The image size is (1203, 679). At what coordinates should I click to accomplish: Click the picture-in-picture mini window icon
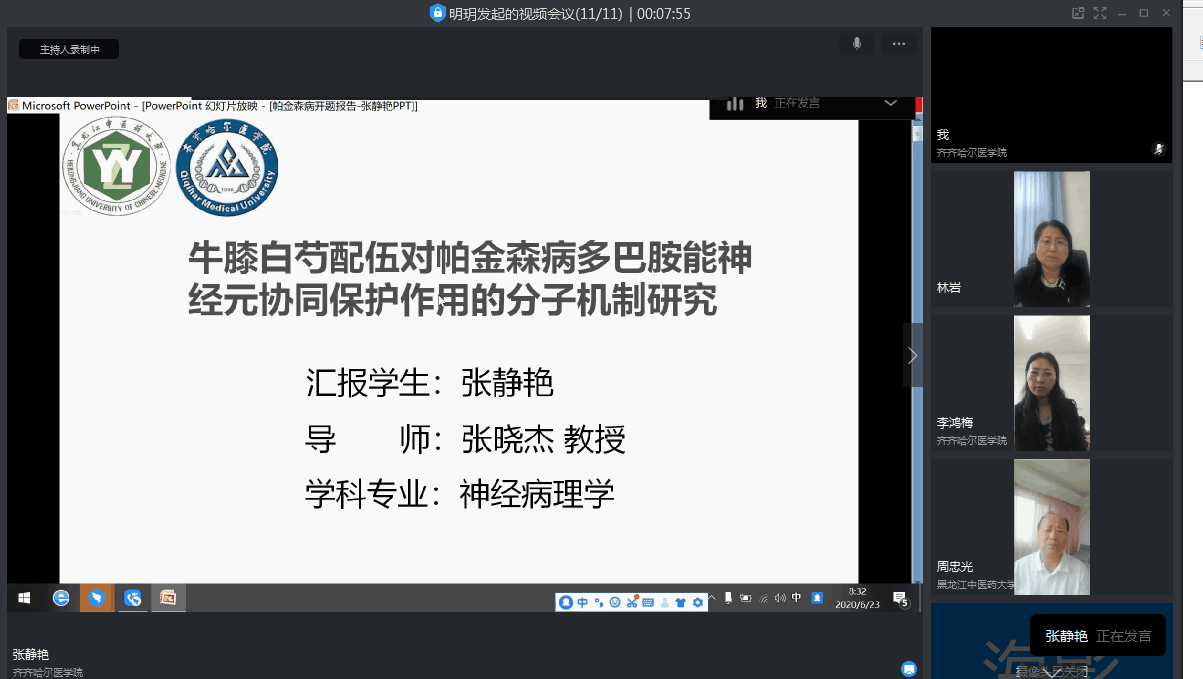click(1078, 13)
